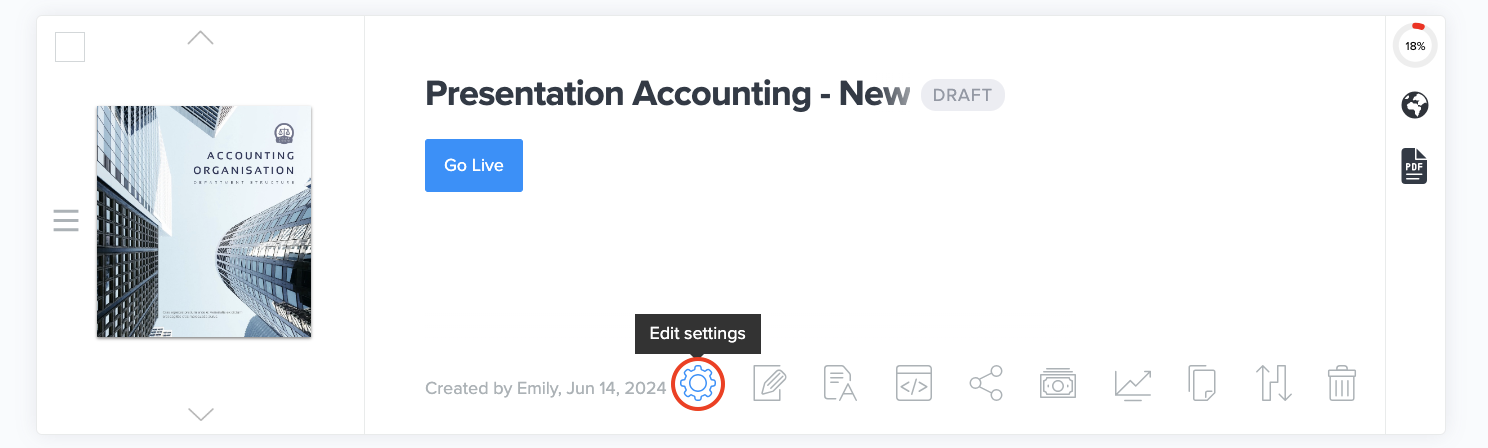Open the Accounting Organisation cover thumbnail
The width and height of the screenshot is (1488, 448).
tap(204, 221)
